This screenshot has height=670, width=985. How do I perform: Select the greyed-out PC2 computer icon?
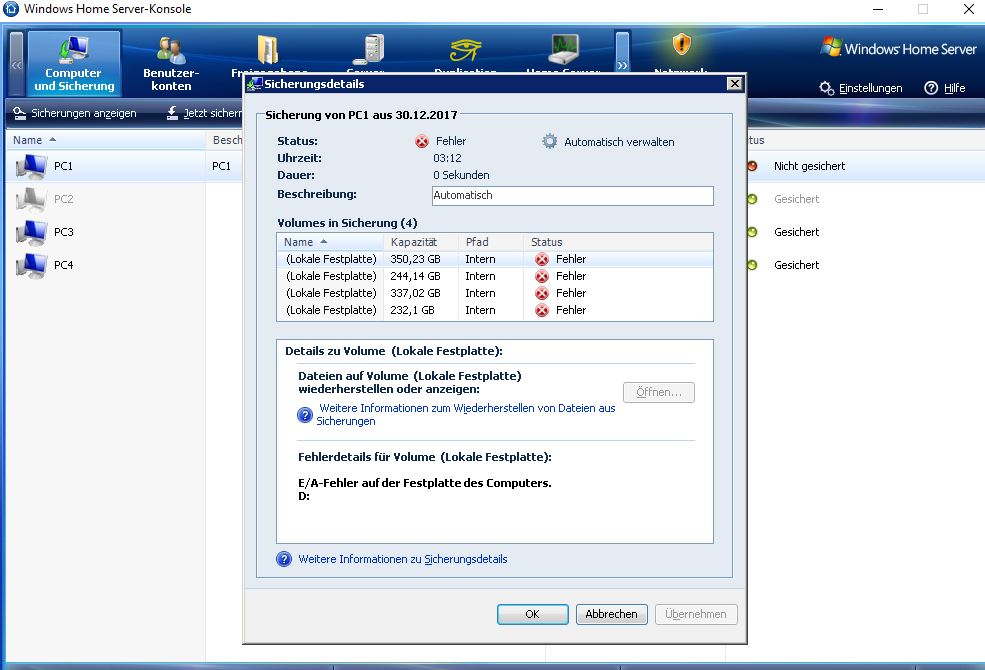point(31,199)
